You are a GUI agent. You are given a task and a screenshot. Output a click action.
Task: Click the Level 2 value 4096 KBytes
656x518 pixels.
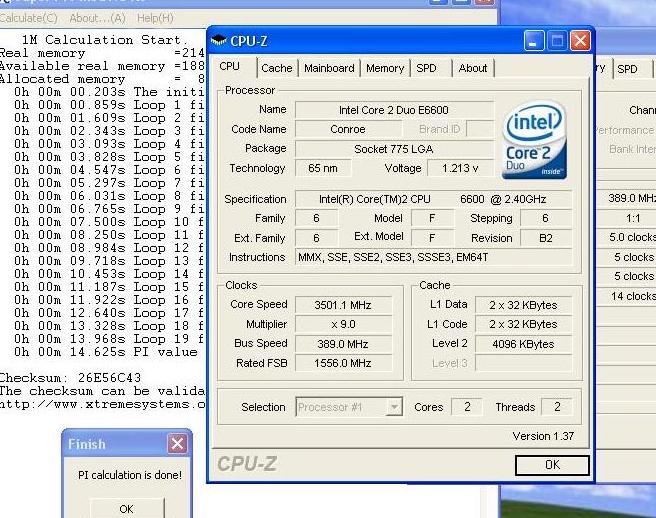click(523, 344)
